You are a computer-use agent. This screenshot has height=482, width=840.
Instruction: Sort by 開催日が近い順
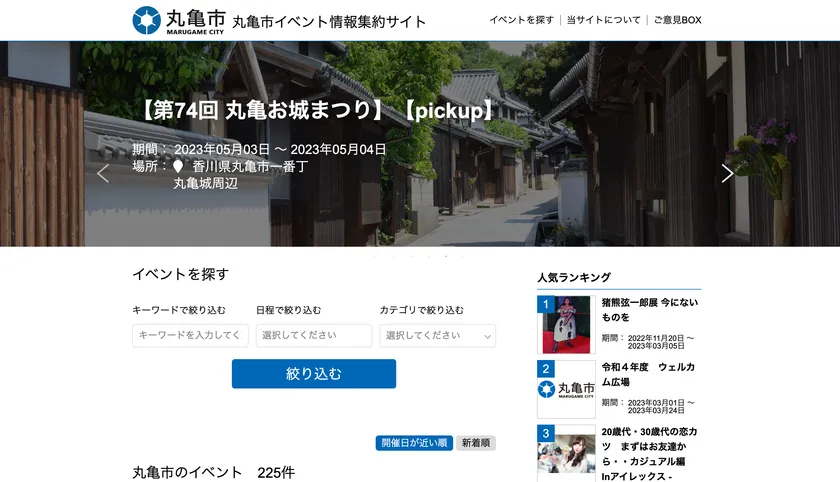pyautogui.click(x=414, y=443)
